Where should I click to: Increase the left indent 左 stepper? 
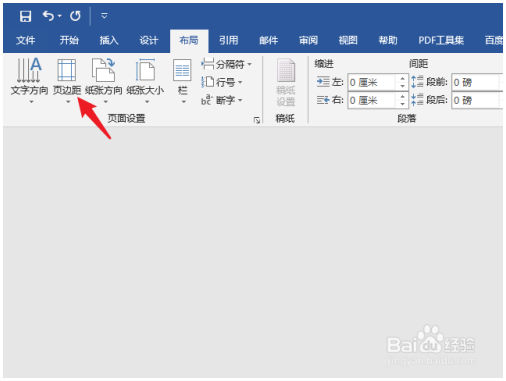[x=402, y=79]
